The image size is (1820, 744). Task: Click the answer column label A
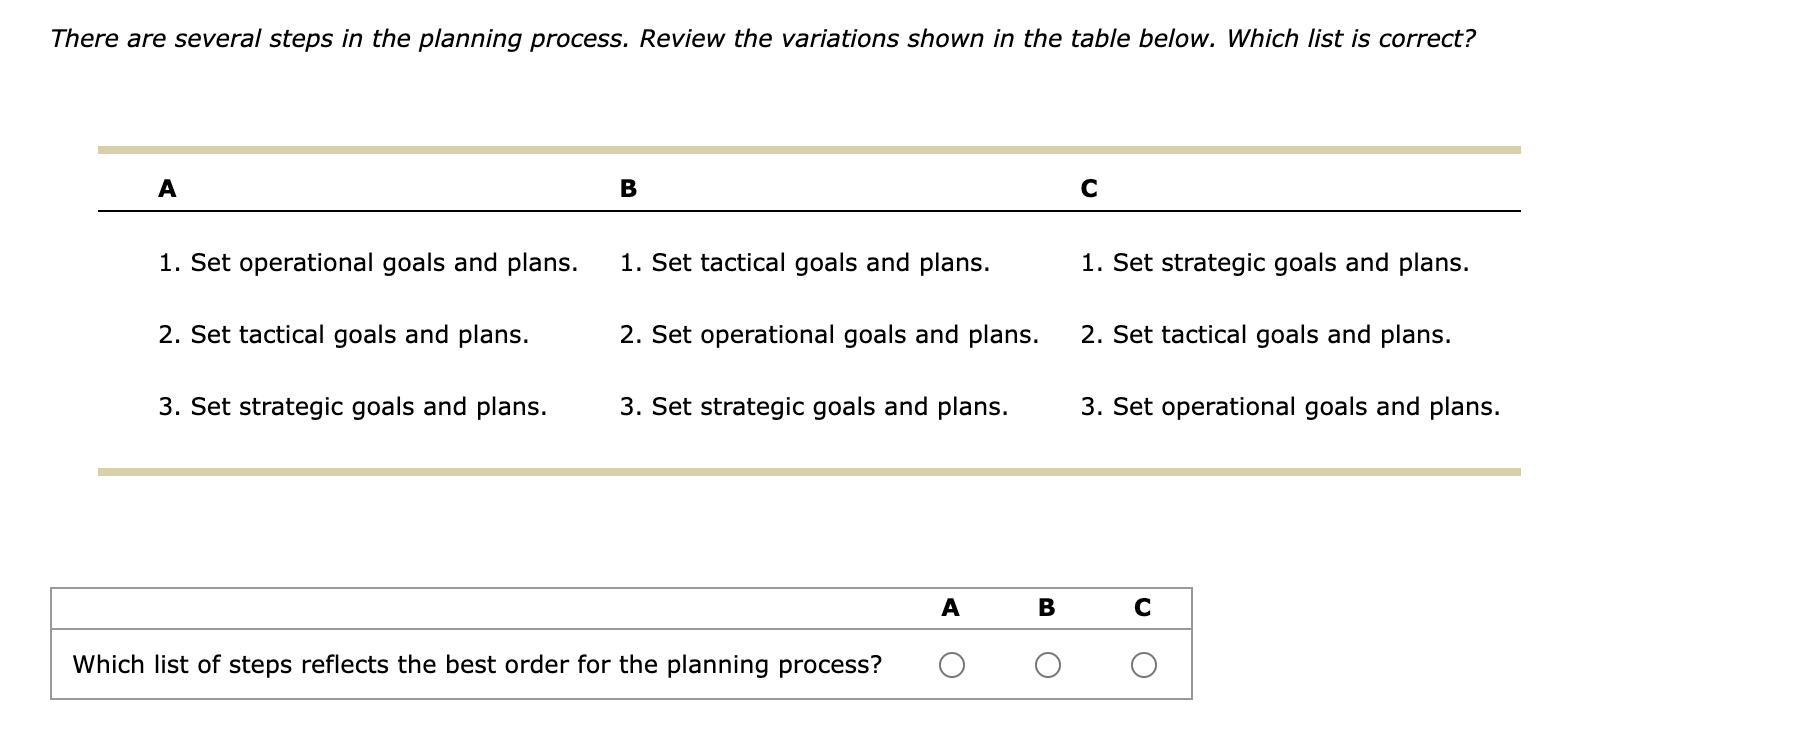tap(950, 607)
